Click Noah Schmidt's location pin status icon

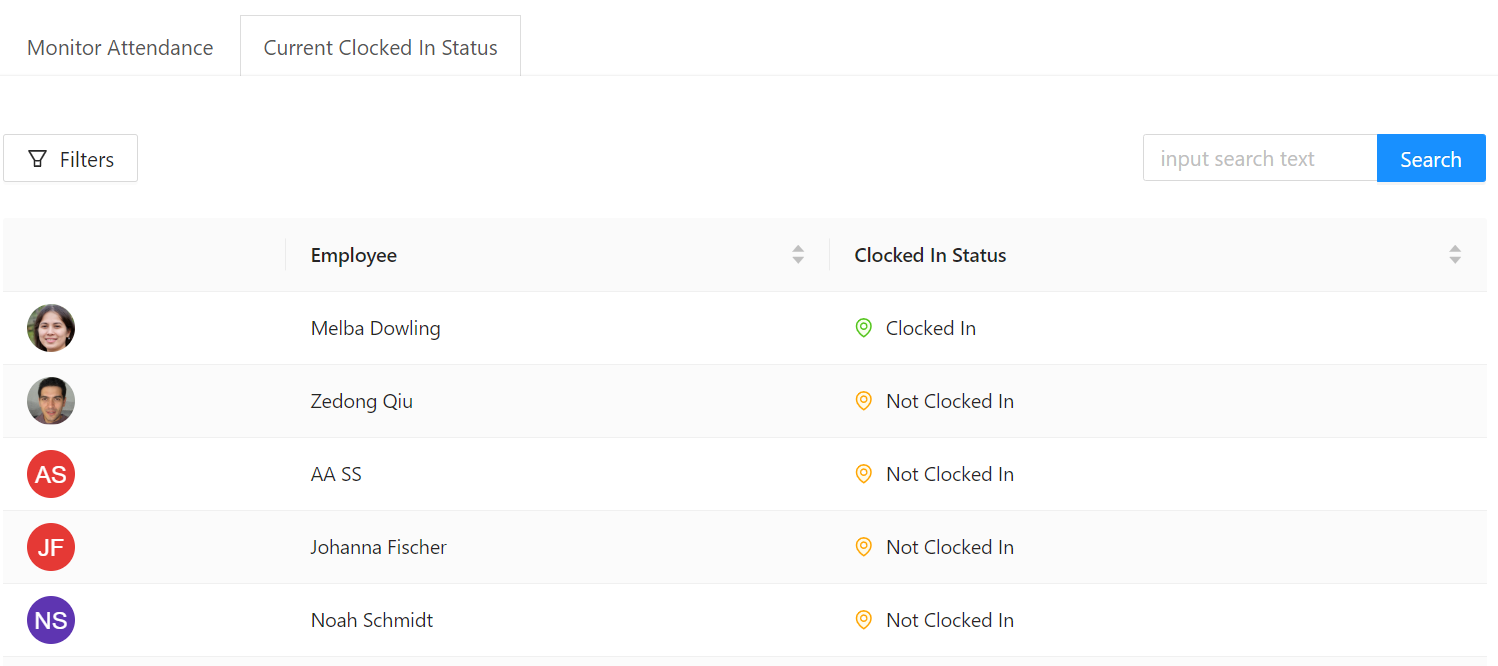(x=864, y=620)
